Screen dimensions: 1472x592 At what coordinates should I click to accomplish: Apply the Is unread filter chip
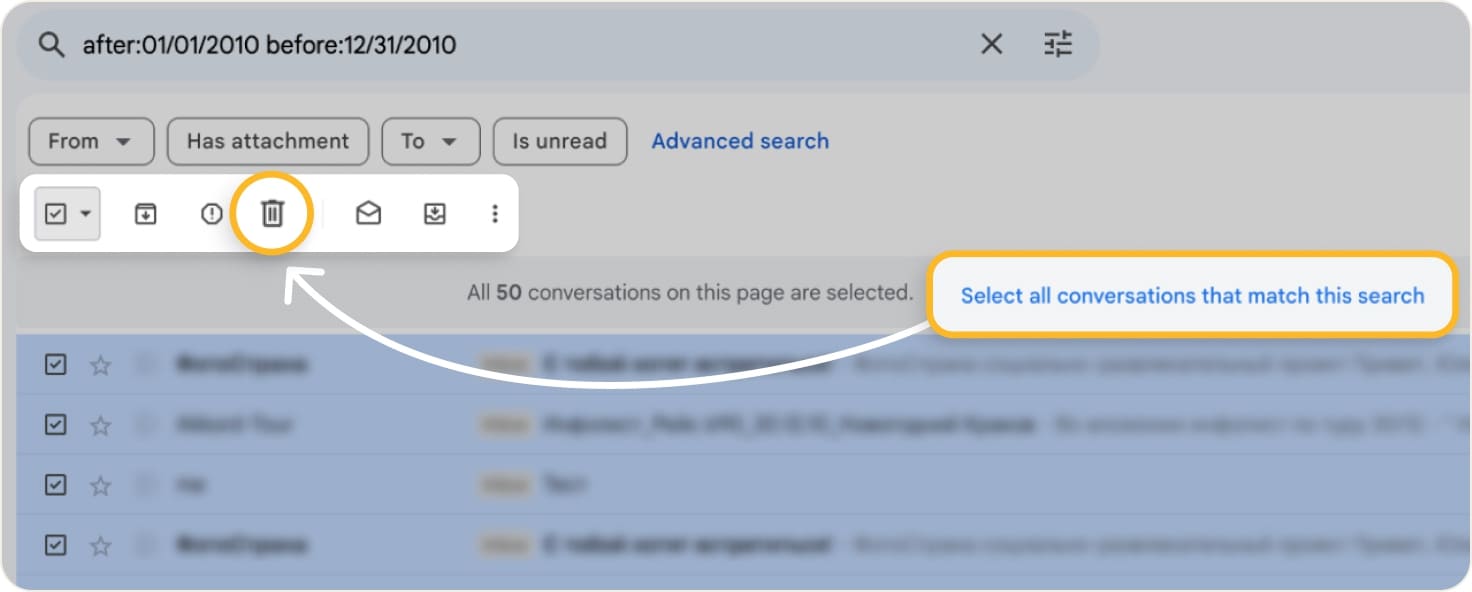559,141
